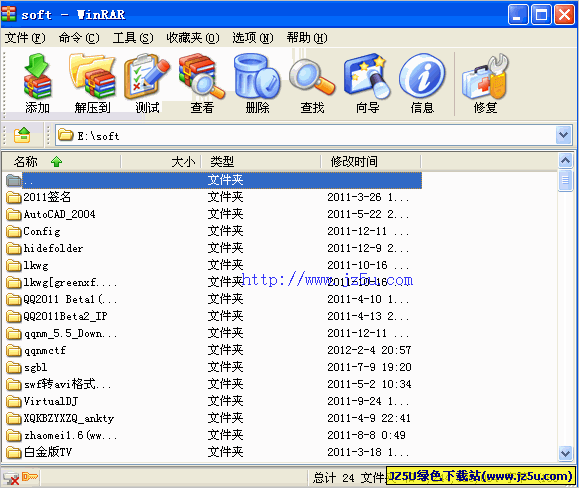
Task: Sort by Type (类型) column header
Action: pyautogui.click(x=261, y=162)
